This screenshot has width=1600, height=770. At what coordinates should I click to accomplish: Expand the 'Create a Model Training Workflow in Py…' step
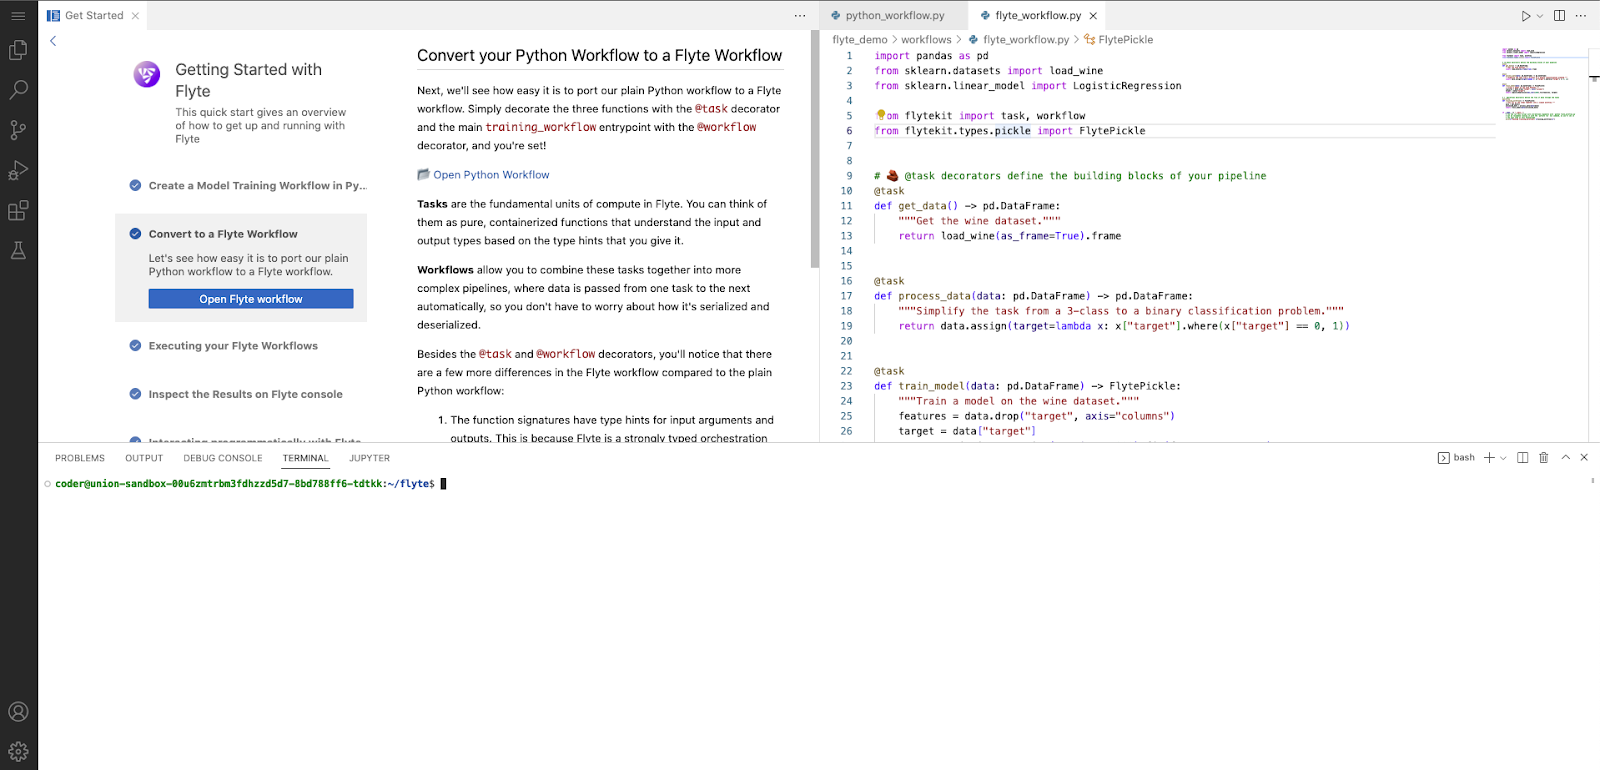click(x=258, y=186)
